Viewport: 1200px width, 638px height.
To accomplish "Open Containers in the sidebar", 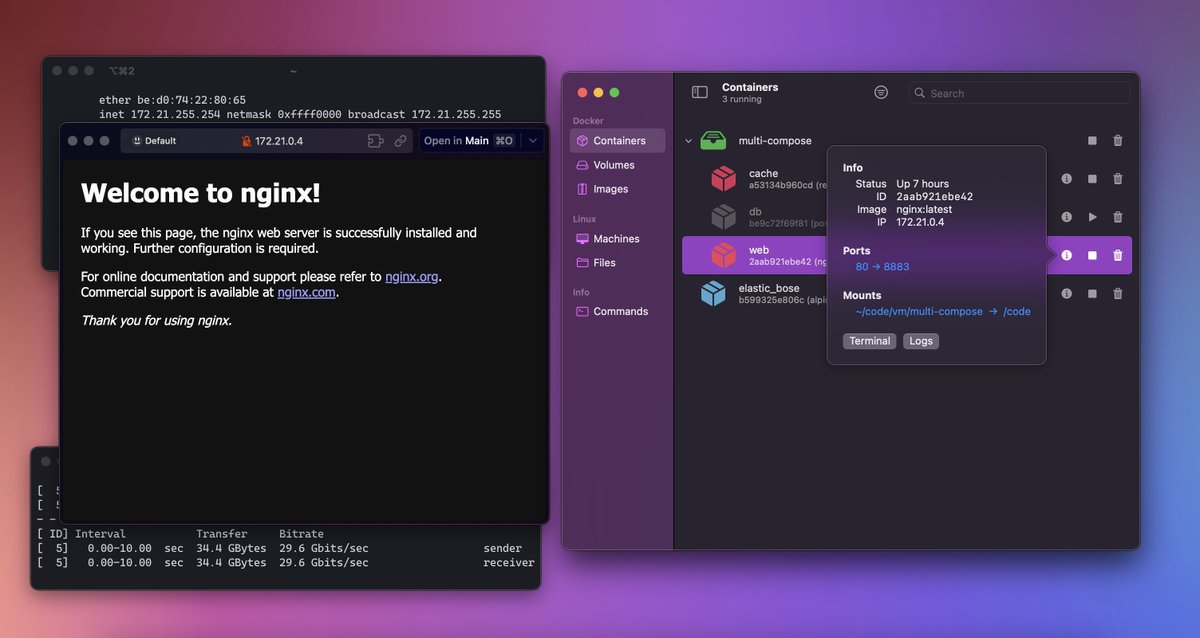I will (617, 141).
